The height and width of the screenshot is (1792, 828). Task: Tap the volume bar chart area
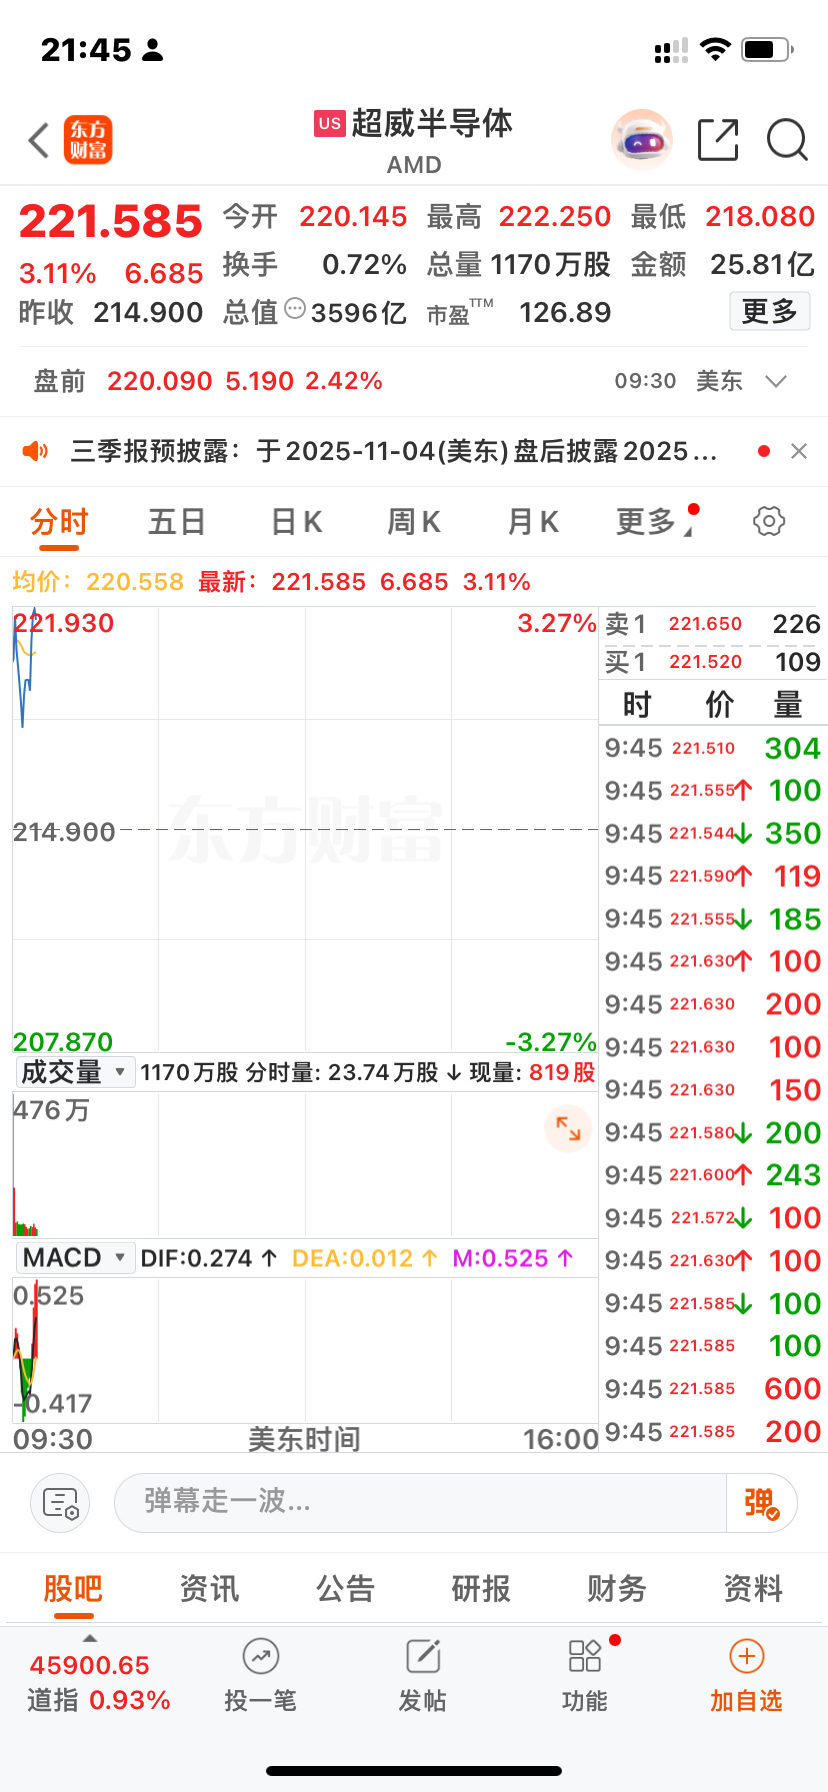pos(305,1164)
